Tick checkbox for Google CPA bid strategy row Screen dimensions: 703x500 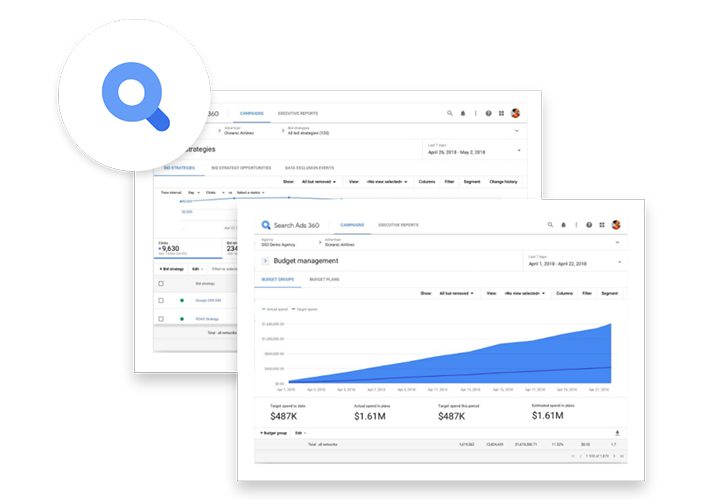(161, 300)
